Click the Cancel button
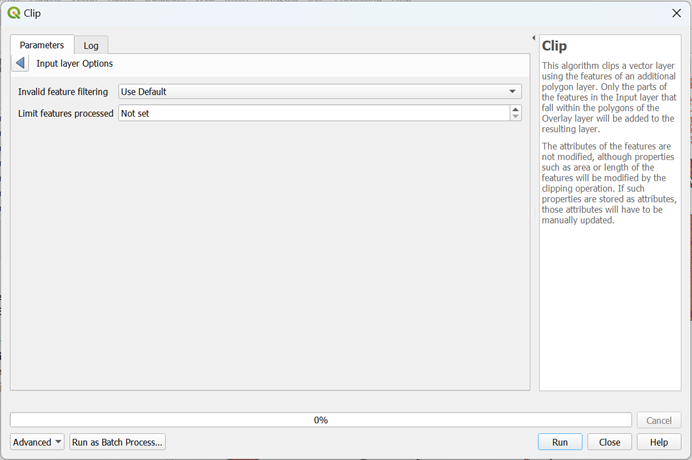This screenshot has height=460, width=692. pyautogui.click(x=659, y=421)
